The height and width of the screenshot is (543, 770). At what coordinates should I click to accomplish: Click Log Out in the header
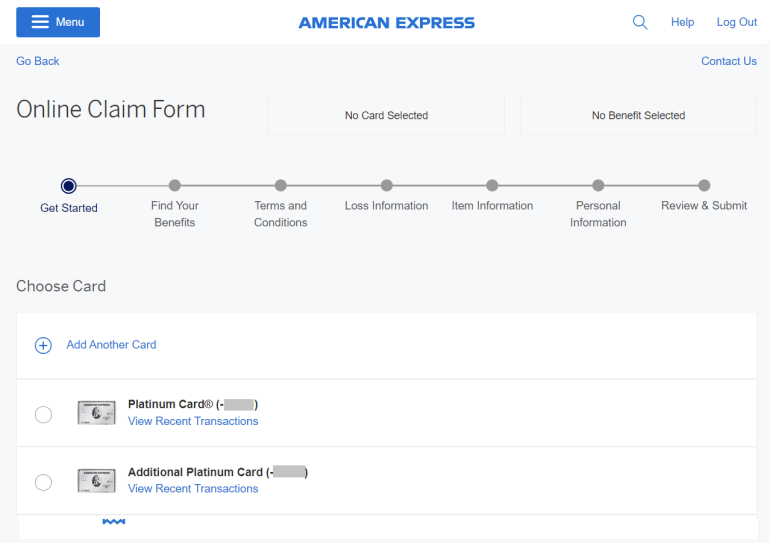pyautogui.click(x=736, y=22)
